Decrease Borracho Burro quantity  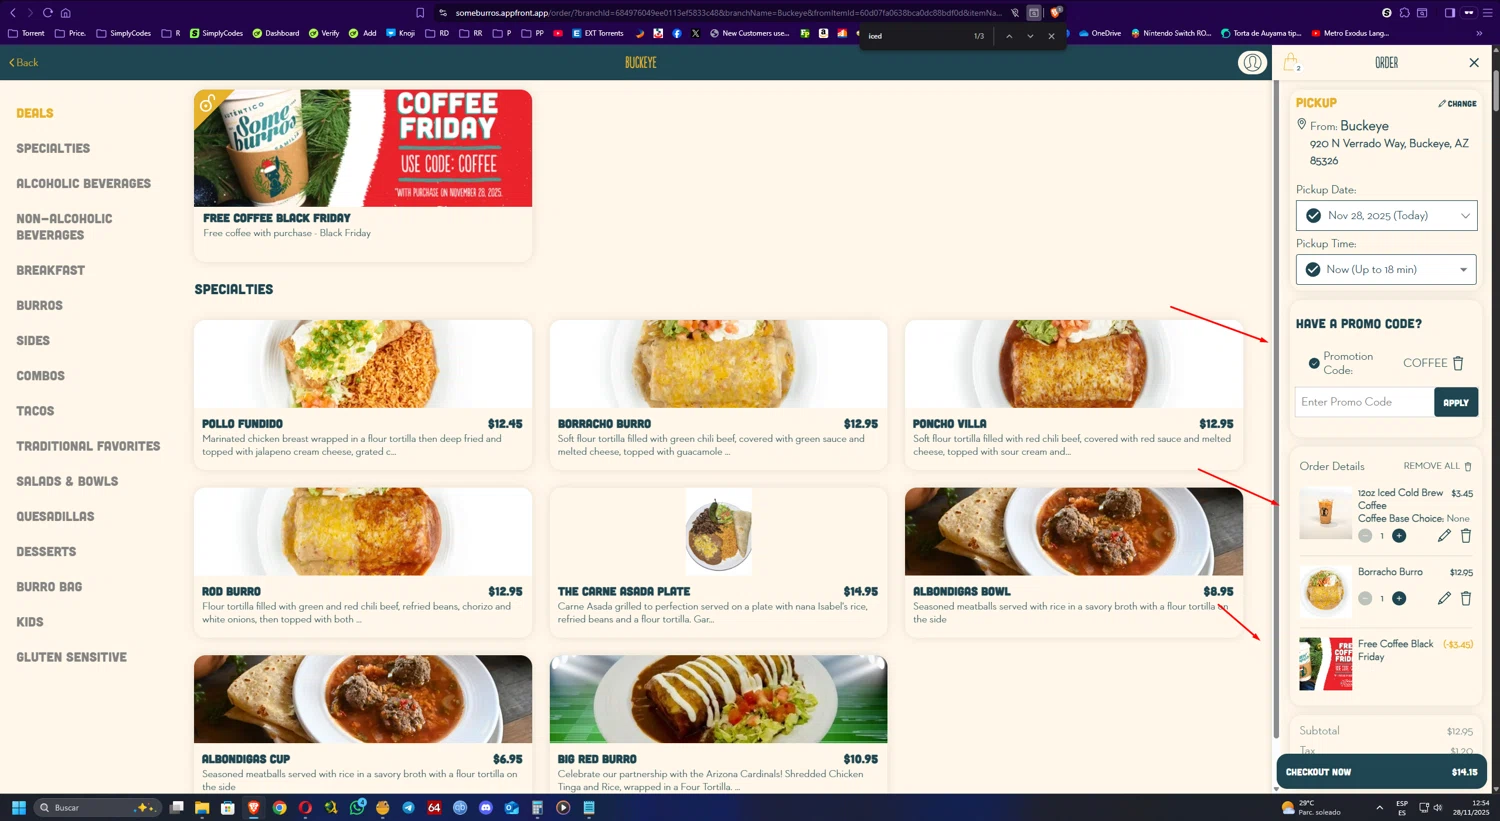coord(1365,599)
